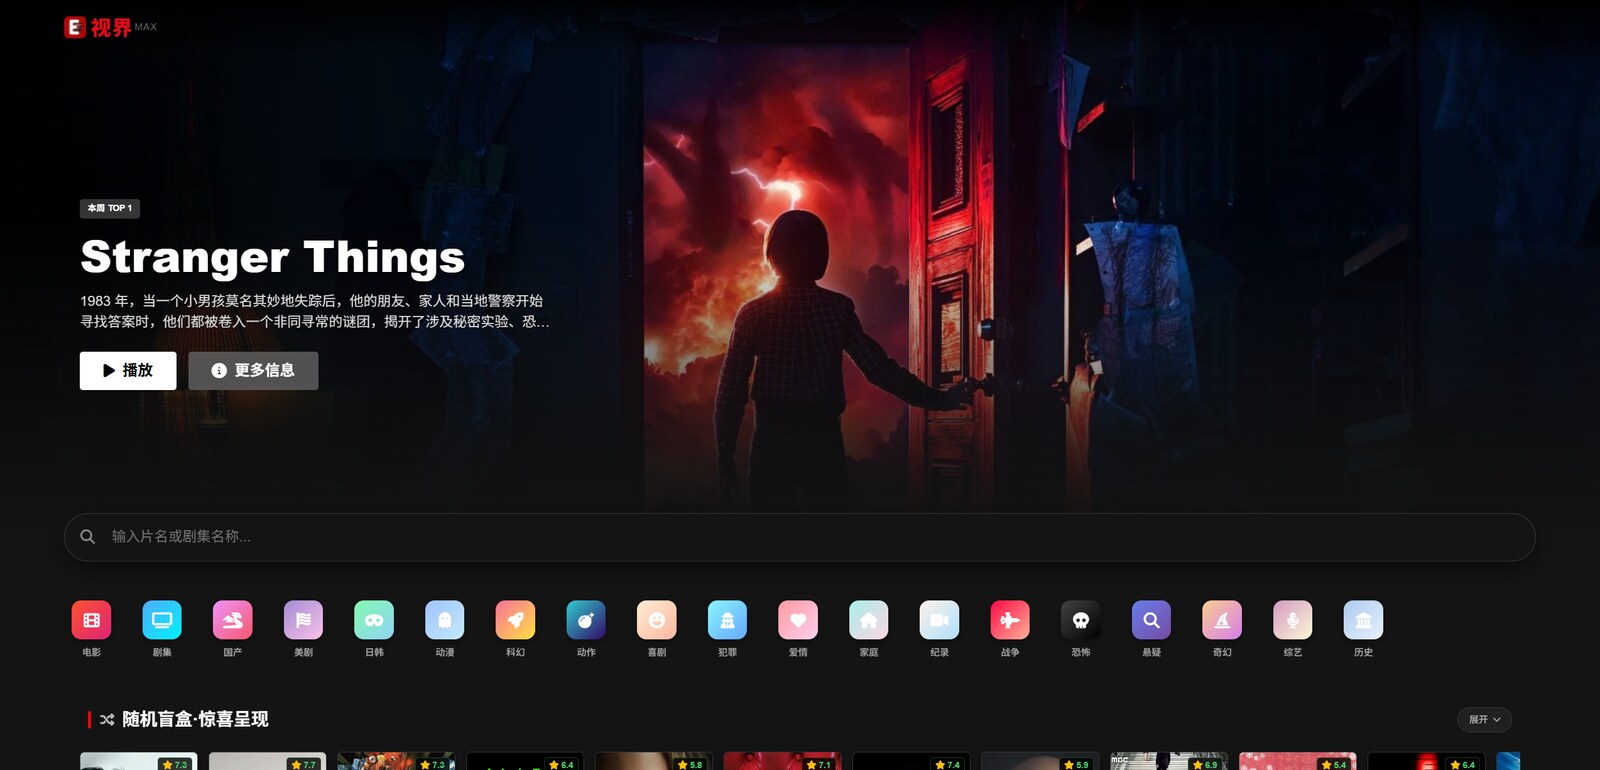Open the 犯罪 category icon

point(727,620)
